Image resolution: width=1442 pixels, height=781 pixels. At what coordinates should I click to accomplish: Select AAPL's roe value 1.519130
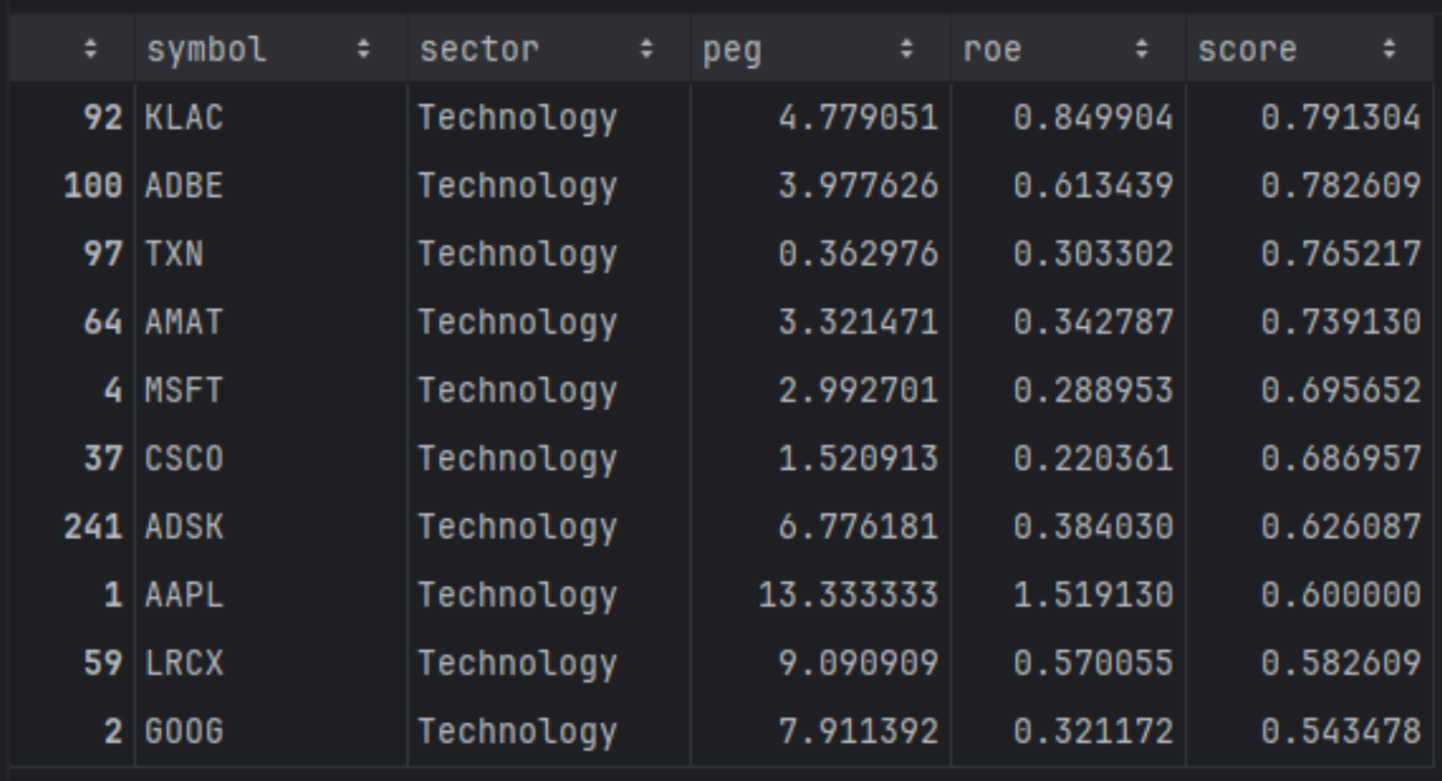pyautogui.click(x=1093, y=595)
